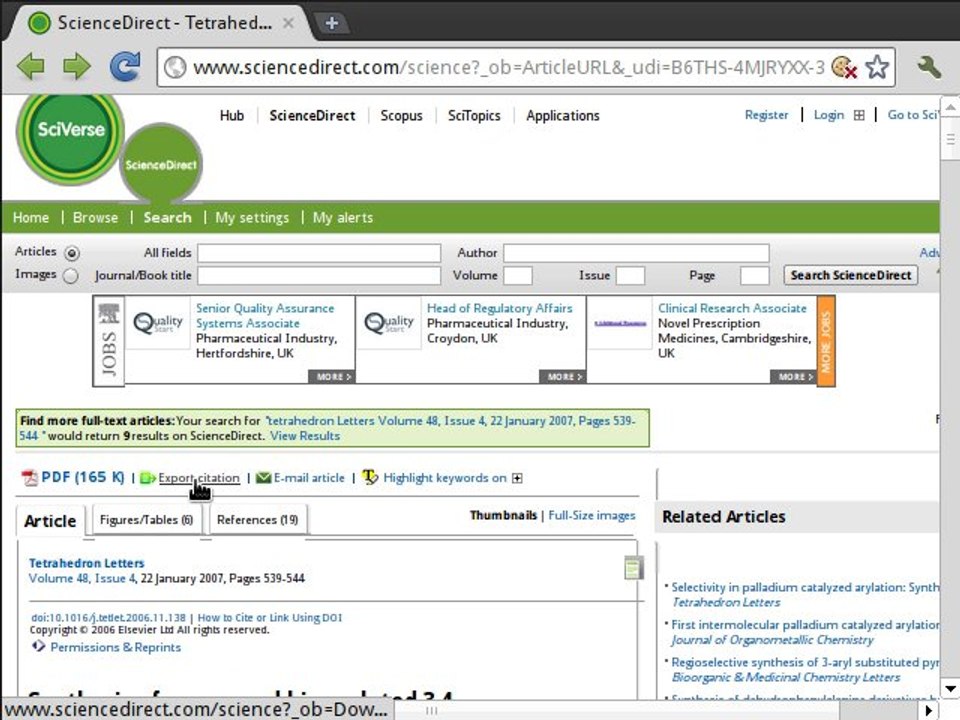The width and height of the screenshot is (960, 720).
Task: Click the Search ScienceDirect button
Action: pos(851,276)
